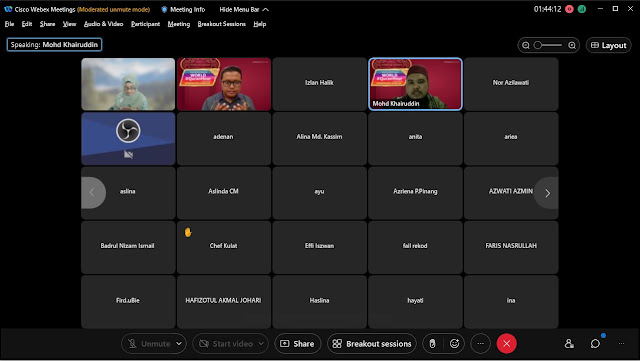Toggle Start video button
Screen dimensions: 640x361
(226, 344)
